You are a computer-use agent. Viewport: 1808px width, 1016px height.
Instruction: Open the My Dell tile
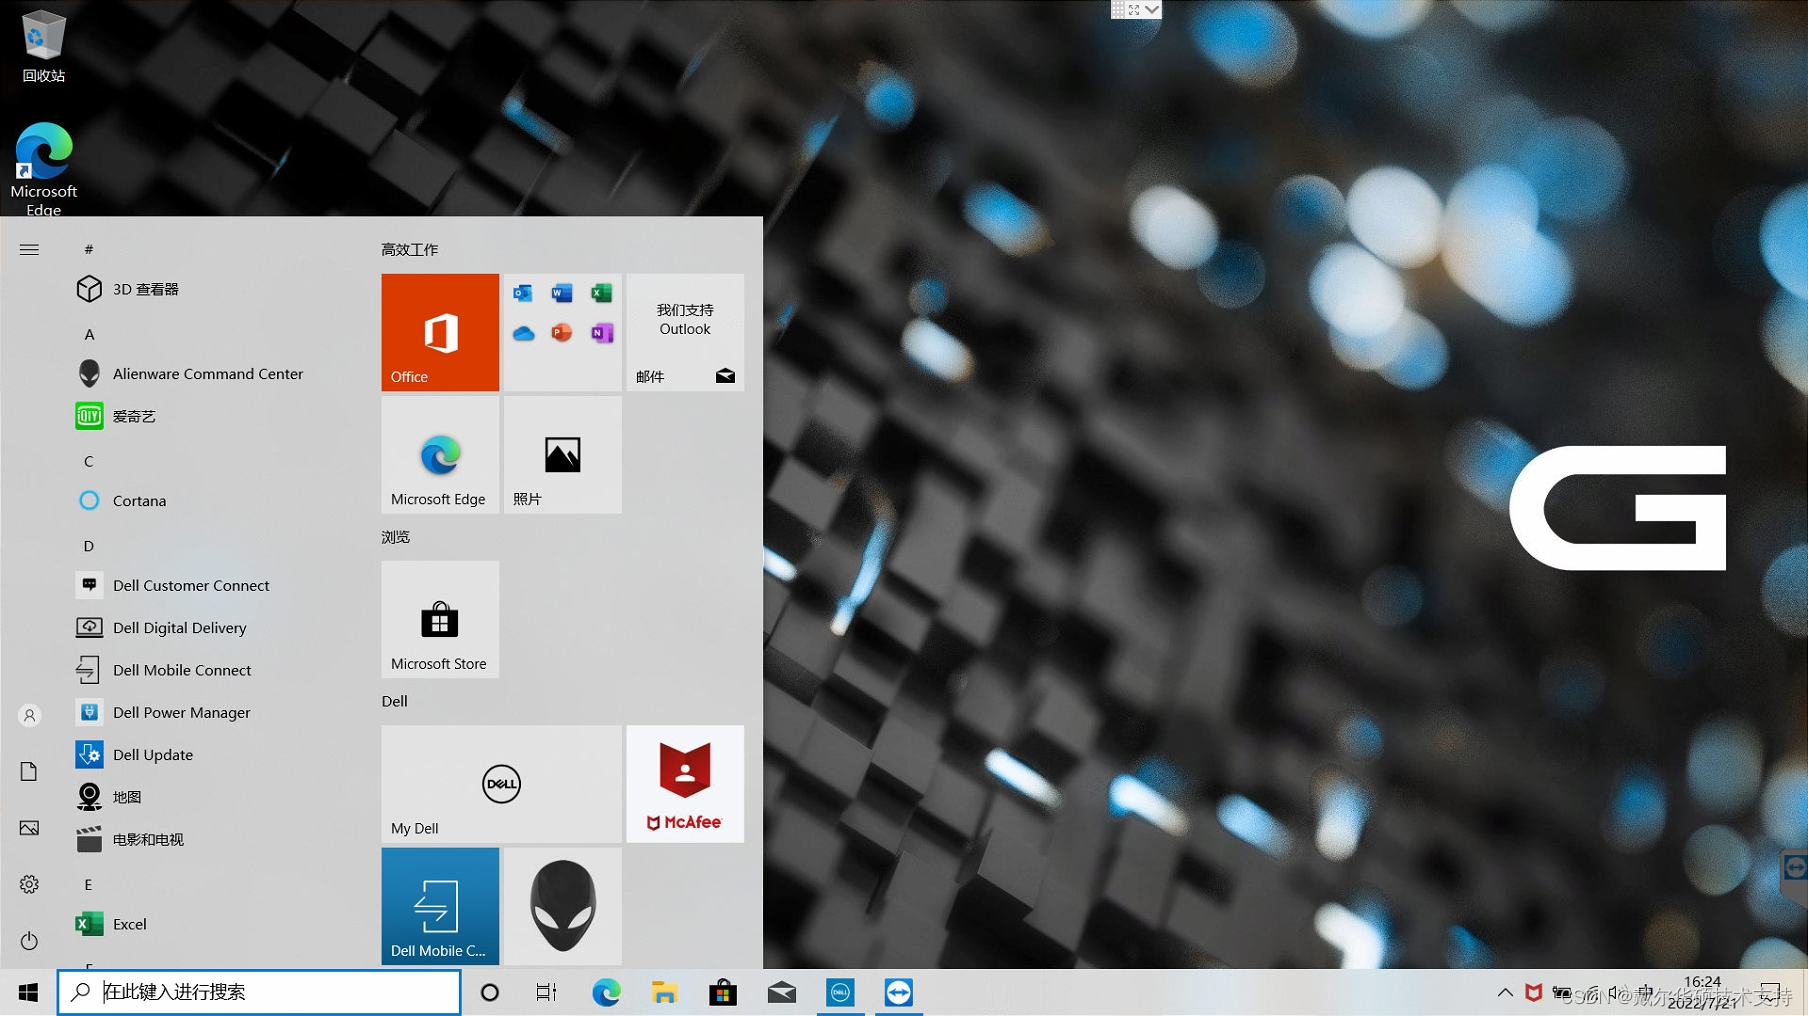point(501,784)
